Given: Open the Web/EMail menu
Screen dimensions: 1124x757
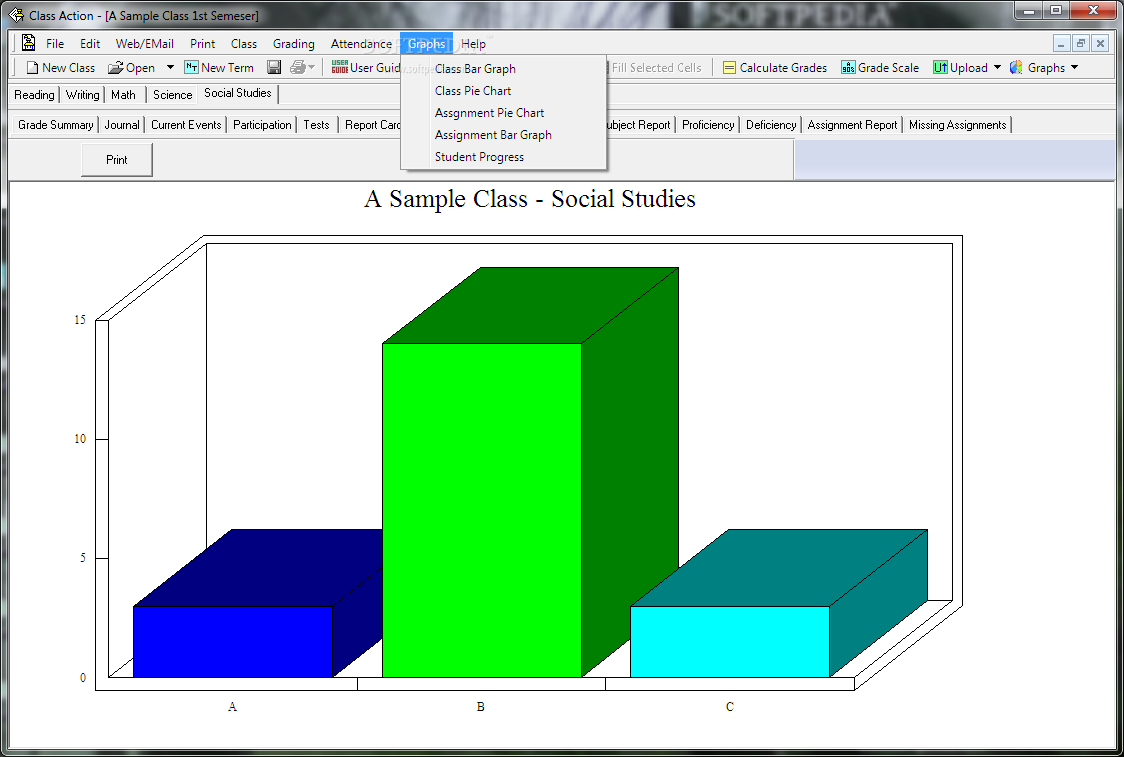Looking at the screenshot, I should pos(144,44).
